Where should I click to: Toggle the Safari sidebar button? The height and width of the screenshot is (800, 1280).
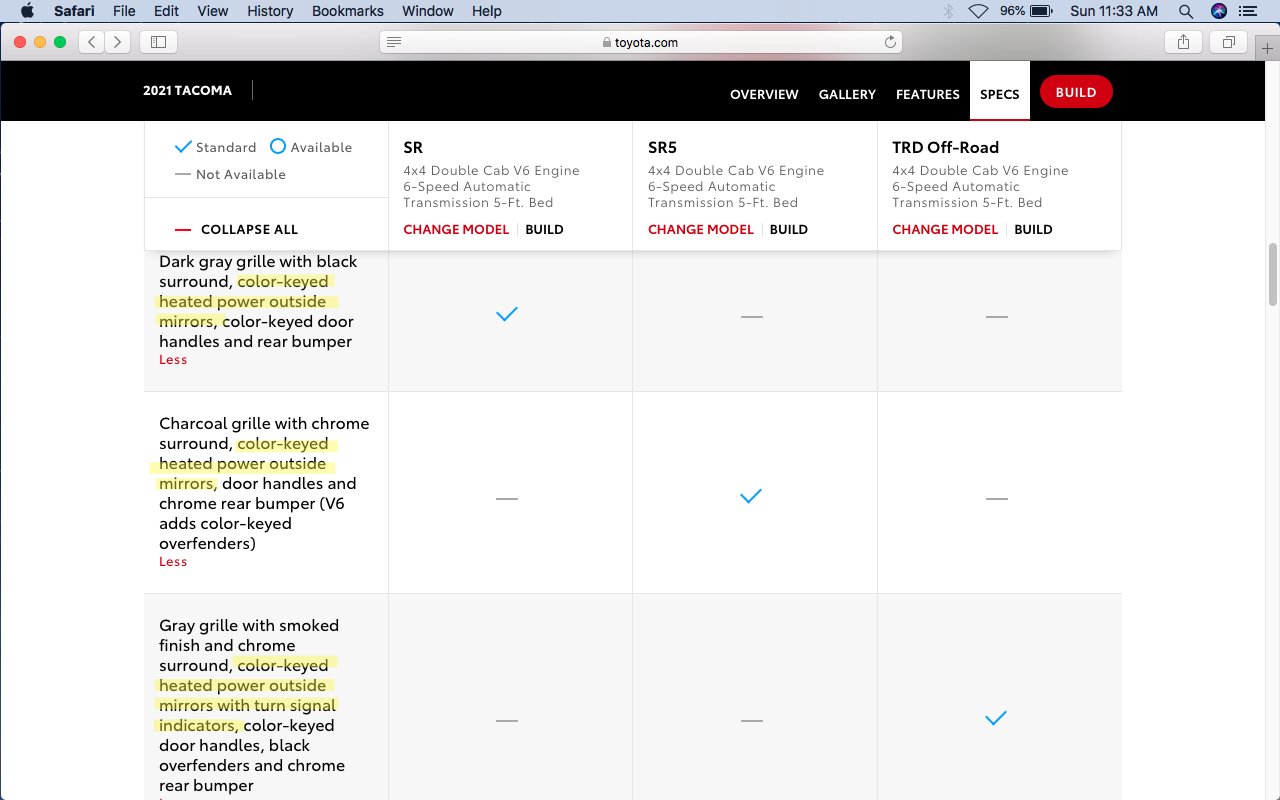click(158, 42)
